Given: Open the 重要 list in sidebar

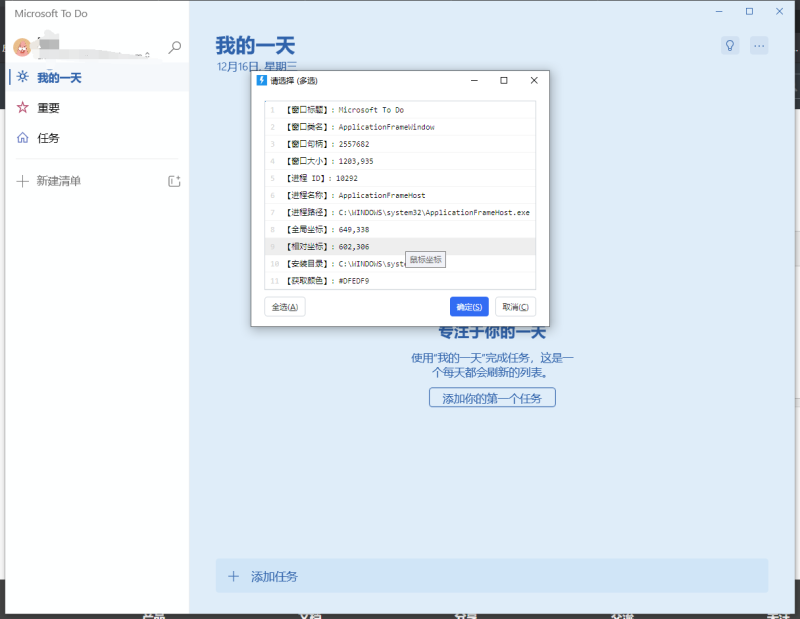Looking at the screenshot, I should pyautogui.click(x=97, y=108).
